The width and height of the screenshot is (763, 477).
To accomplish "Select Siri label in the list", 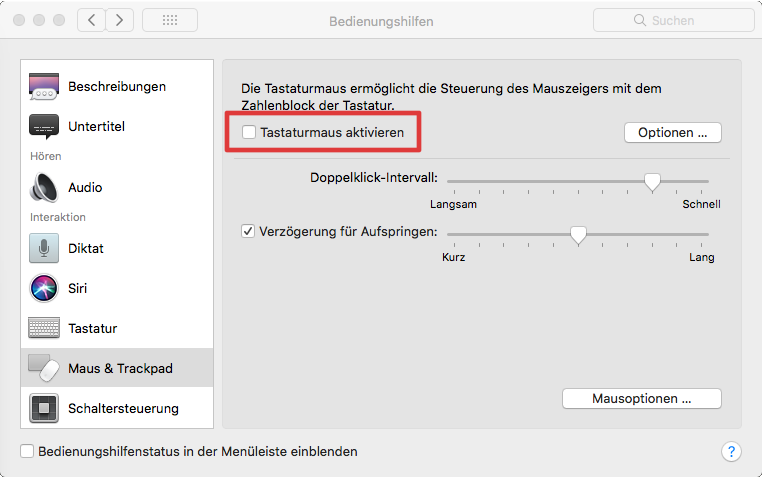I will (x=77, y=288).
